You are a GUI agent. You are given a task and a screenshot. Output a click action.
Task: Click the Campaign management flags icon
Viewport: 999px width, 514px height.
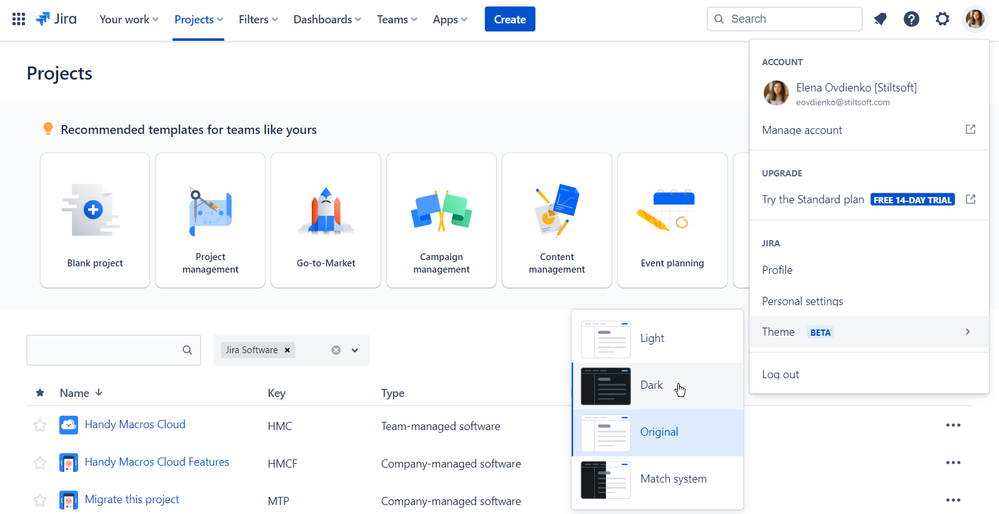[442, 211]
